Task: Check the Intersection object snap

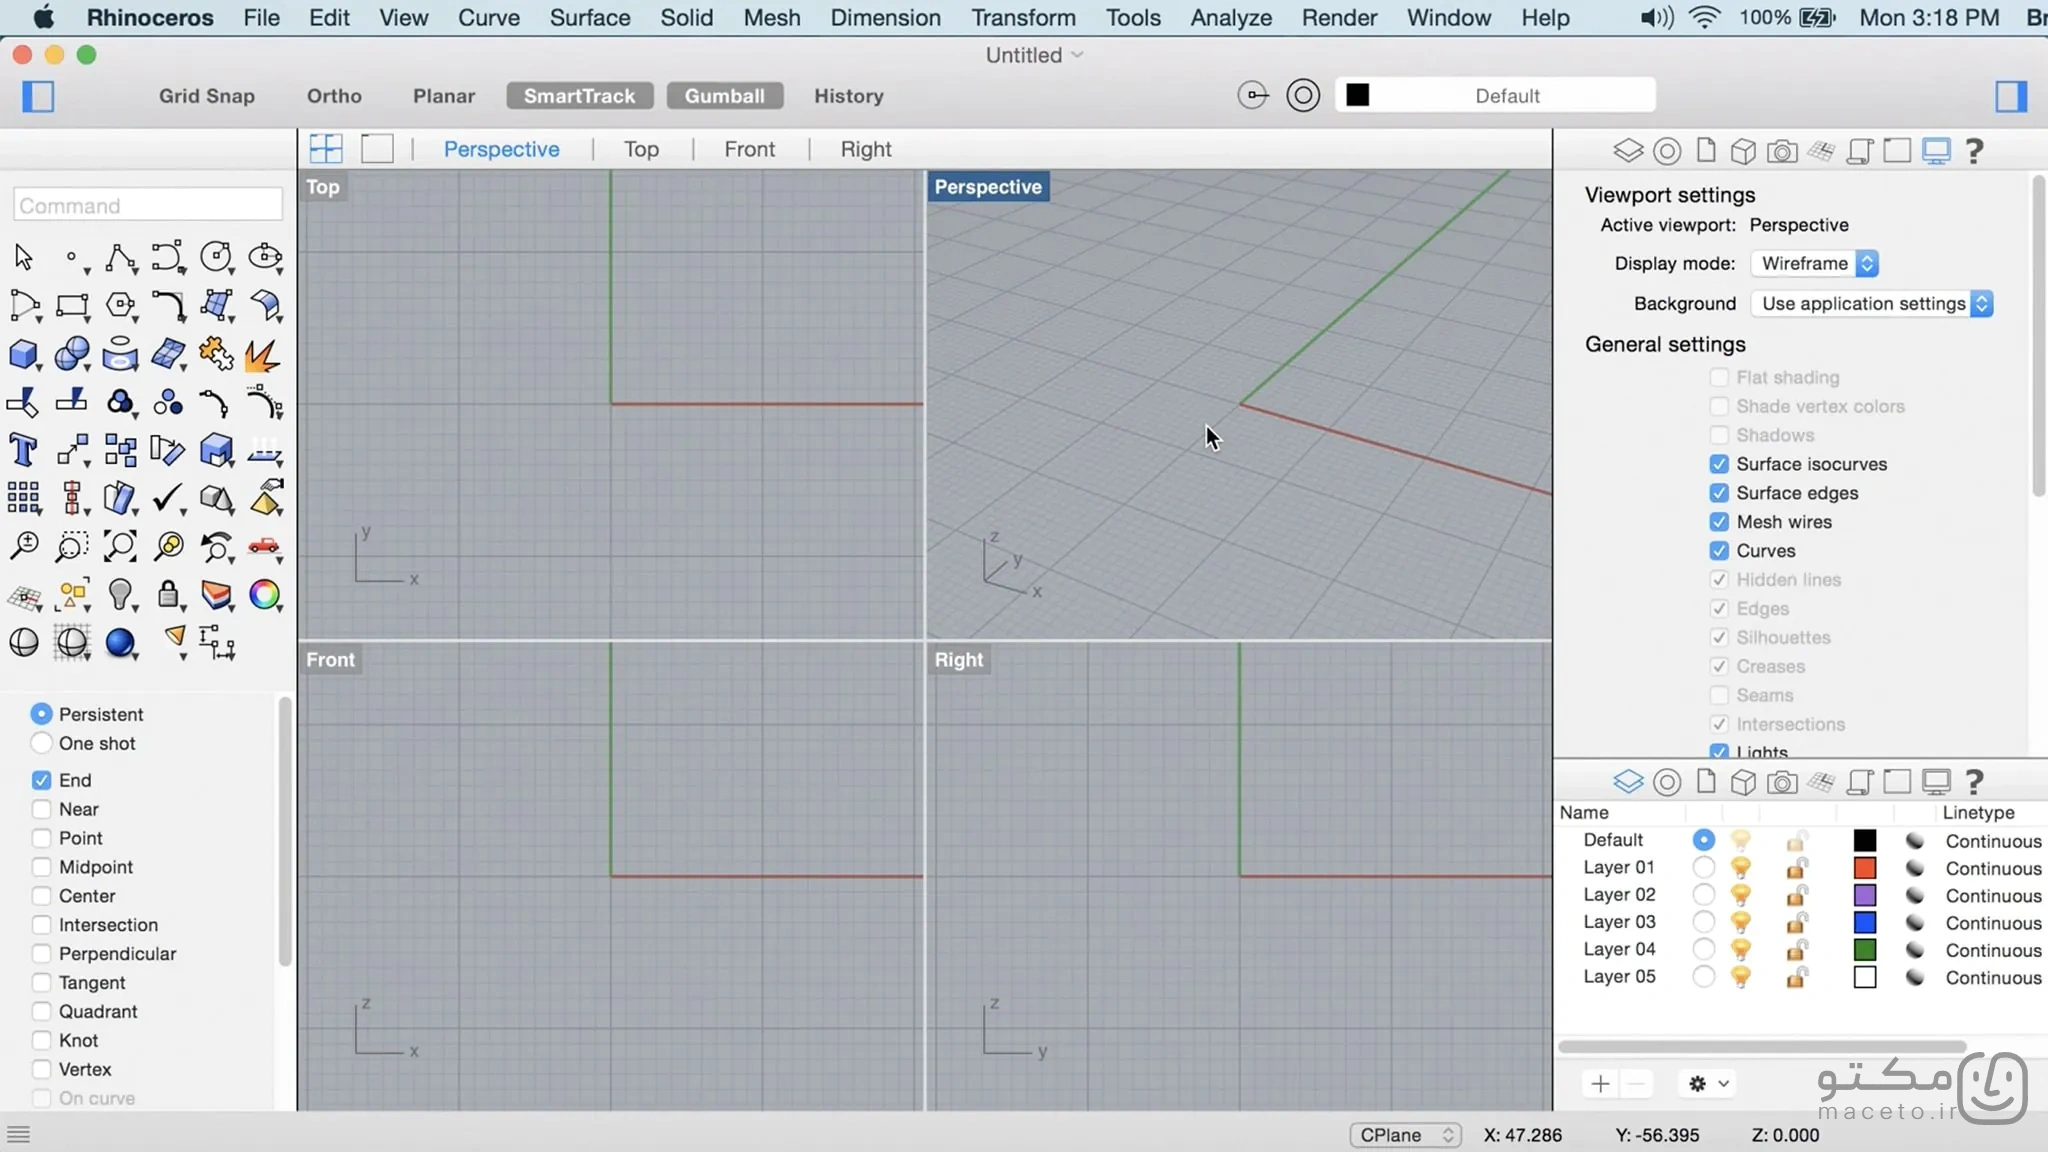Action: [x=41, y=925]
